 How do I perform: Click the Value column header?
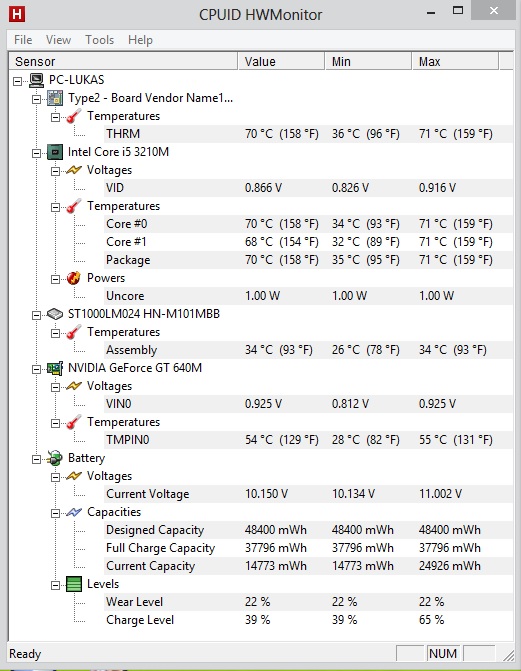click(x=281, y=61)
